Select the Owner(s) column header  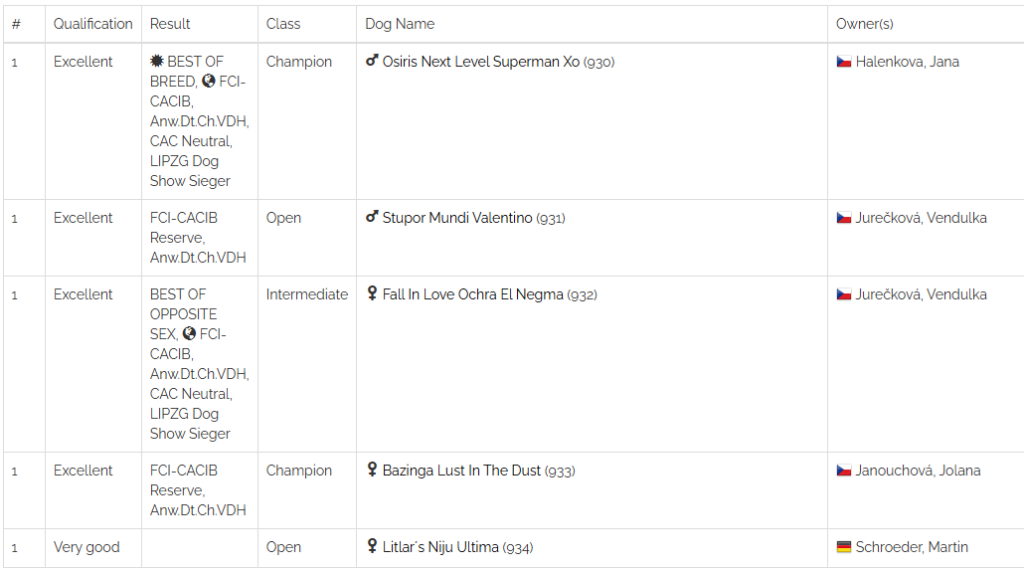pos(864,24)
